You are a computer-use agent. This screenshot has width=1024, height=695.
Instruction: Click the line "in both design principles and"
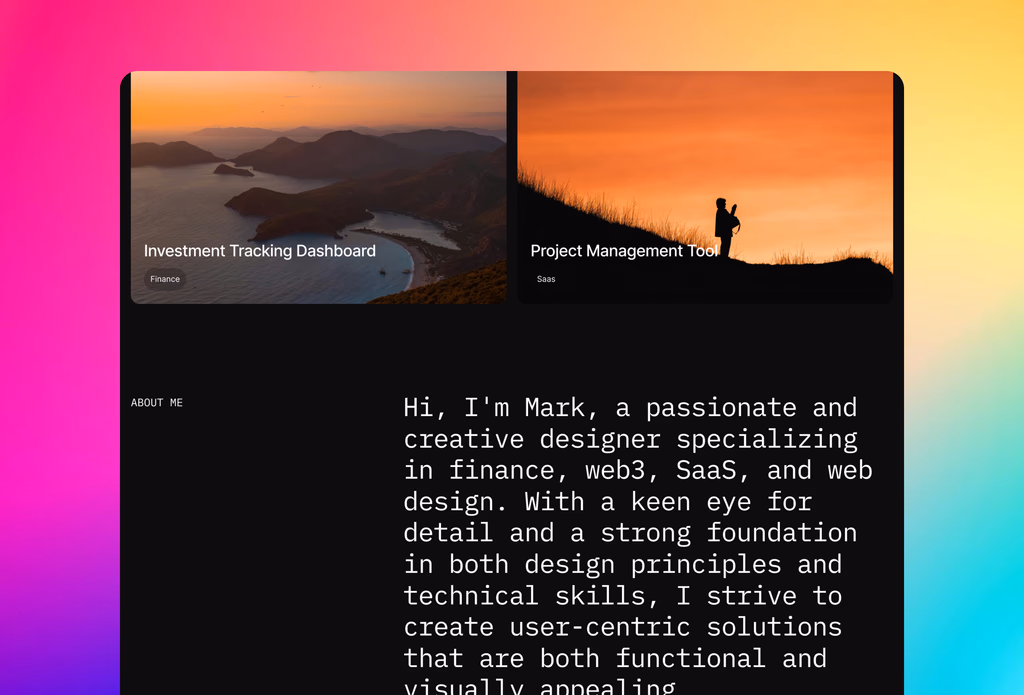(623, 564)
